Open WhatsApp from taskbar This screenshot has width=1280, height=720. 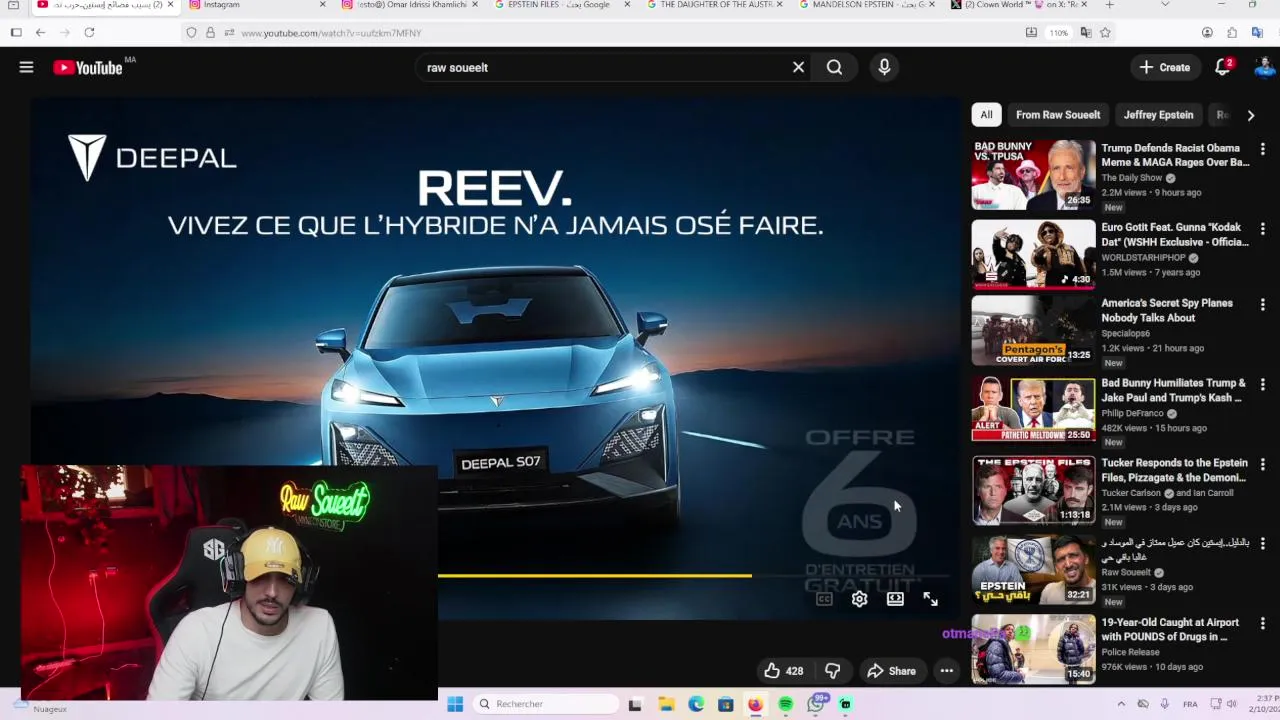click(x=816, y=704)
